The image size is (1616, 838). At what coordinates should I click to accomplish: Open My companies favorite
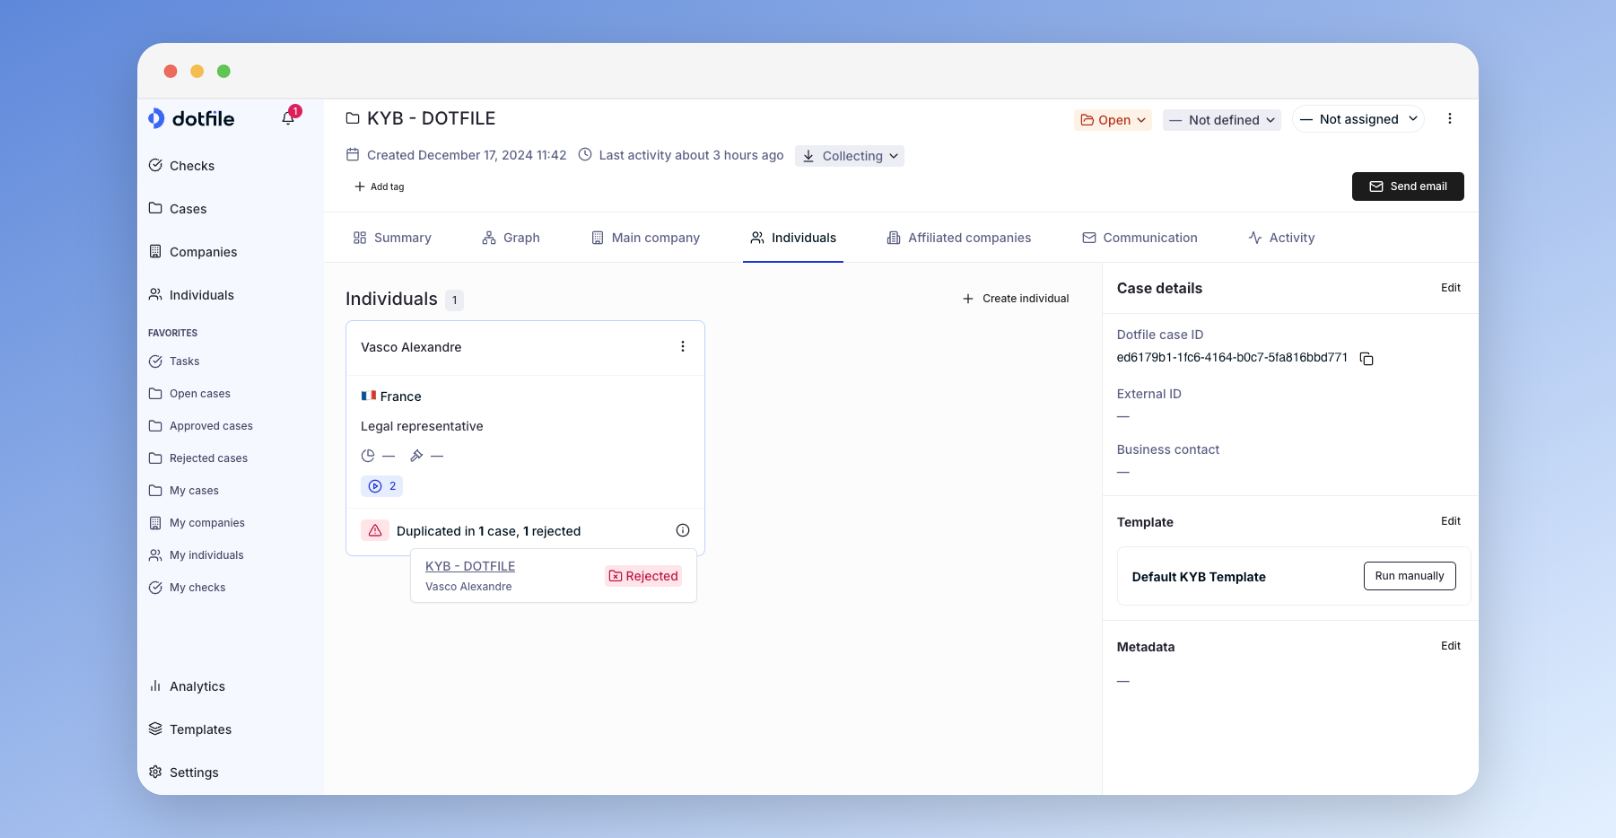pyautogui.click(x=196, y=523)
